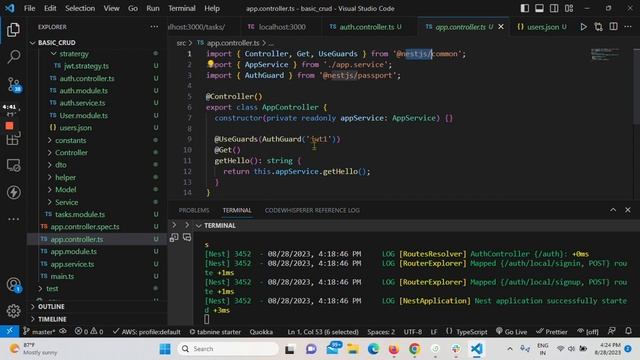Expand the constants folder

71,140
